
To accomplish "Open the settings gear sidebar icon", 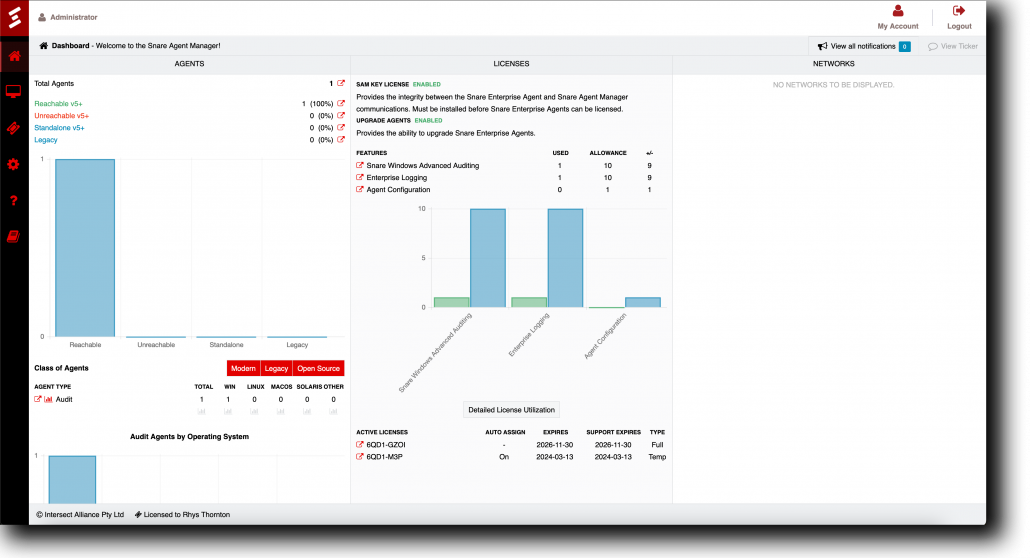I will pos(13,164).
